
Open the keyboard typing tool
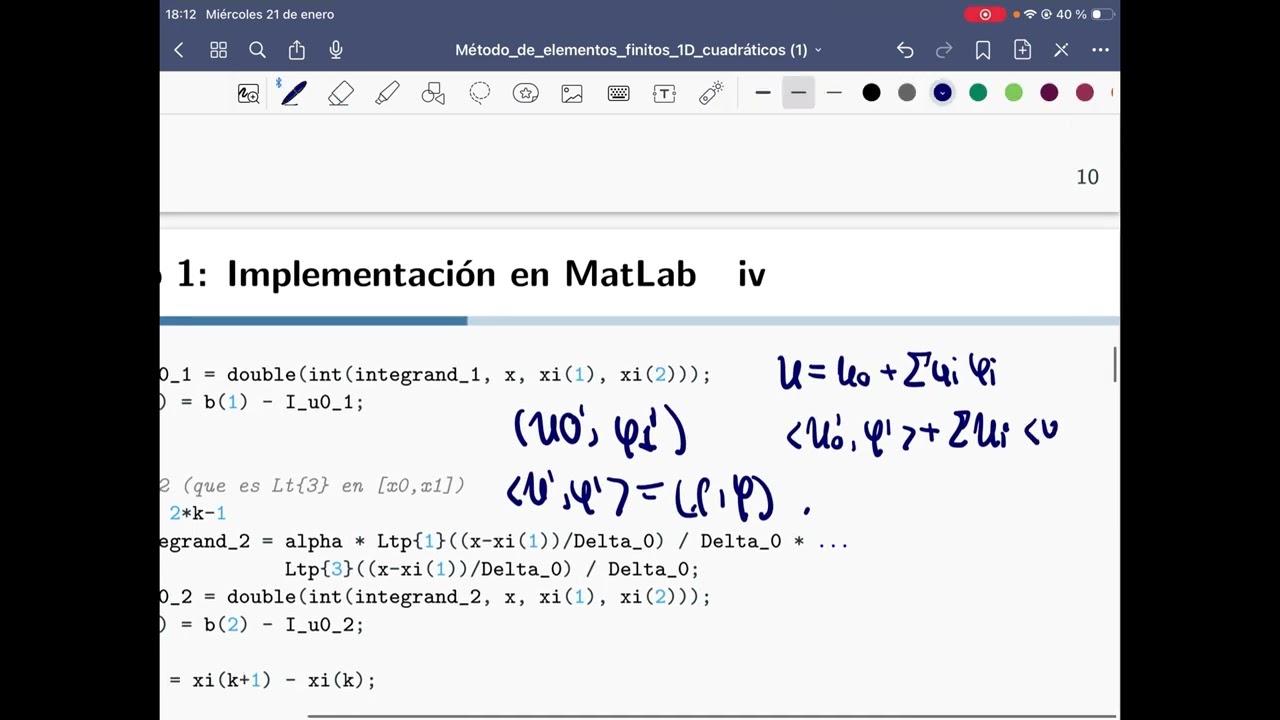click(618, 93)
